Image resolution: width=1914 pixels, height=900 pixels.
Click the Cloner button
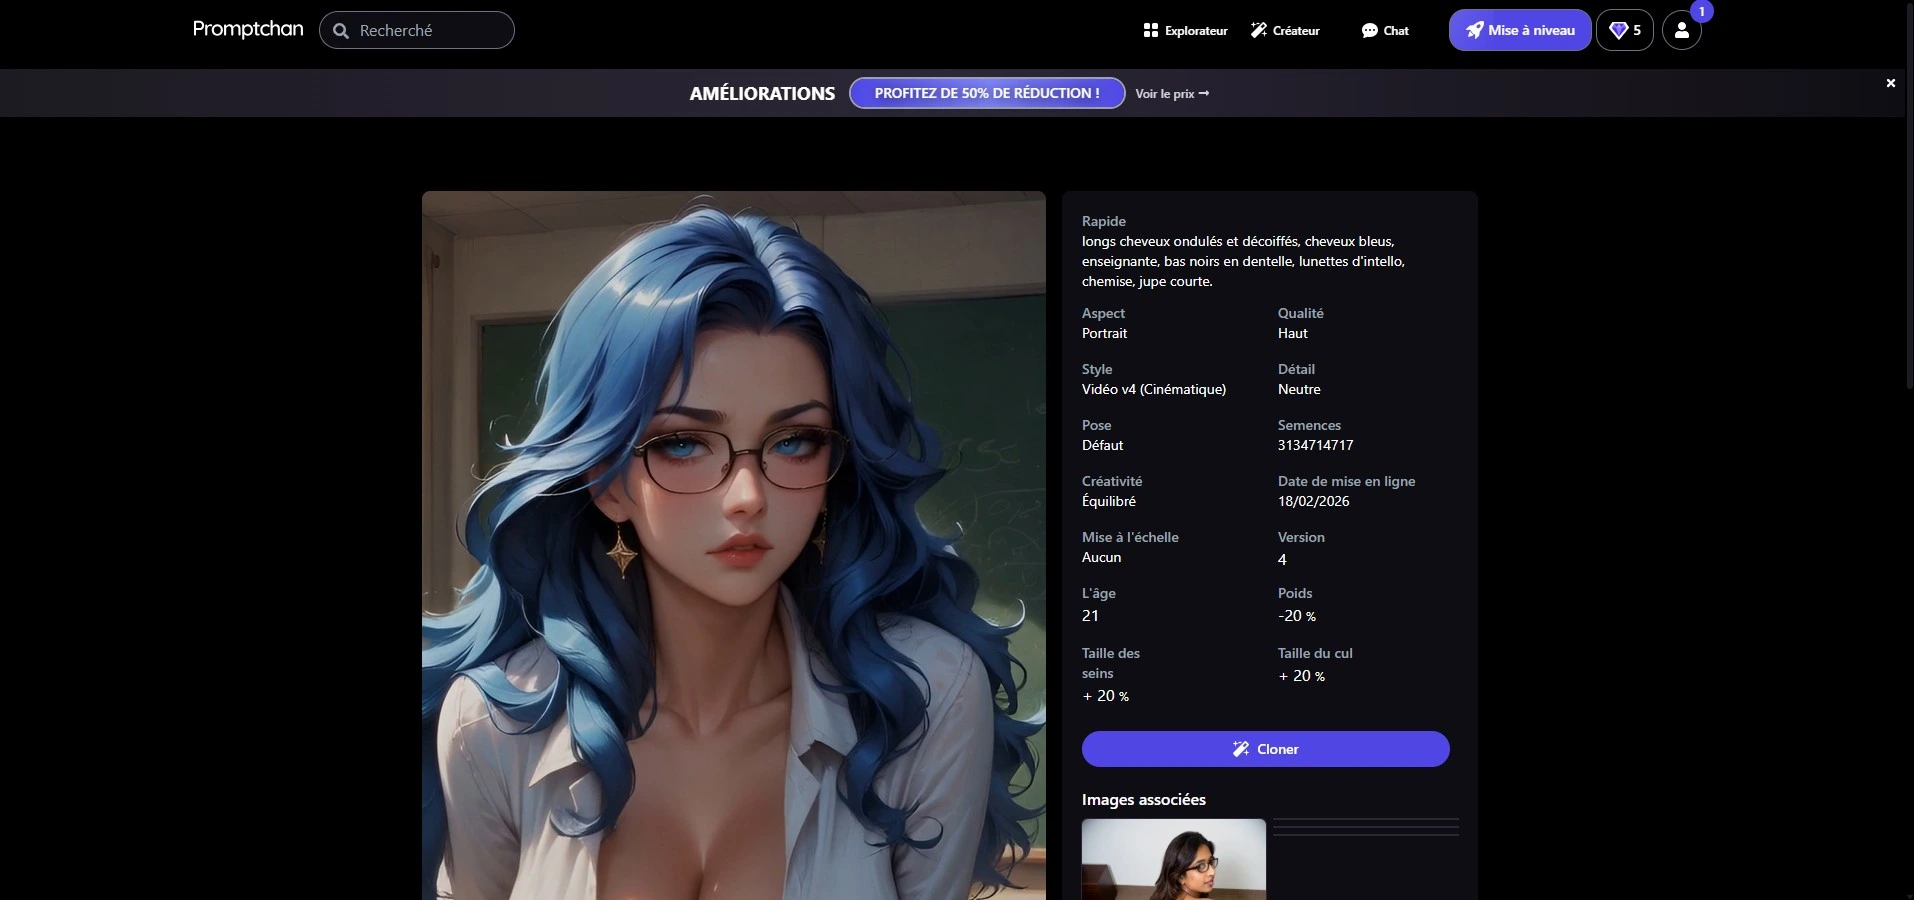click(1265, 748)
